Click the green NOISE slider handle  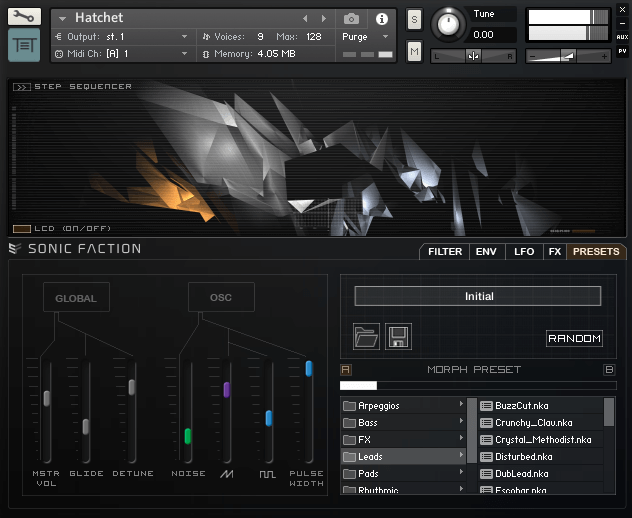point(188,436)
